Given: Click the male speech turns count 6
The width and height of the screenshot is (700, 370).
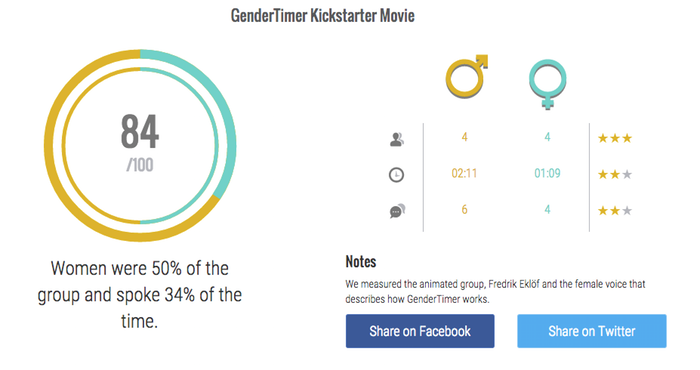Looking at the screenshot, I should pos(464,210).
